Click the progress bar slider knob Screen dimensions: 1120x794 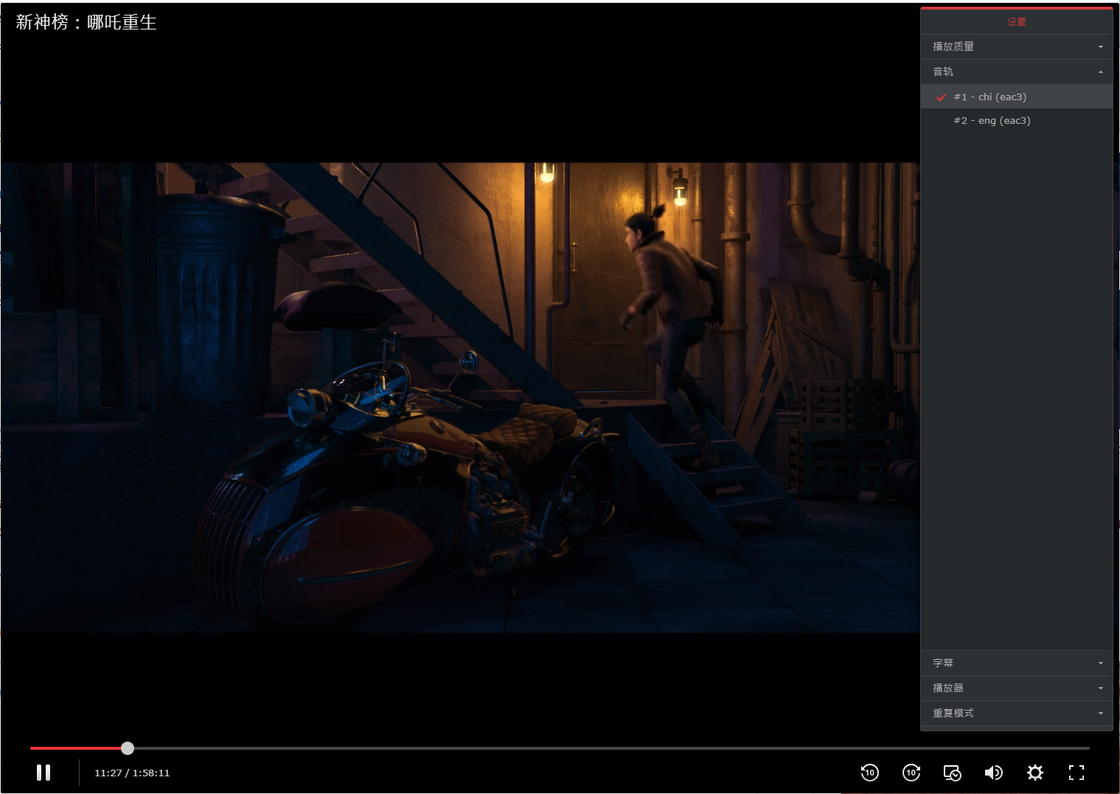pos(127,748)
